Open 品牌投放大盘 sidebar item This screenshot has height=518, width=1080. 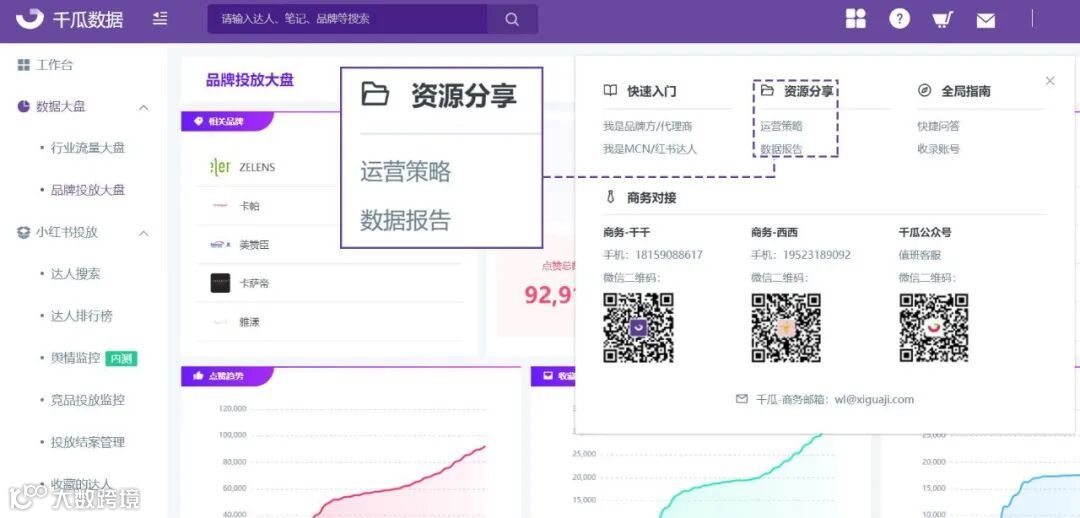87,190
